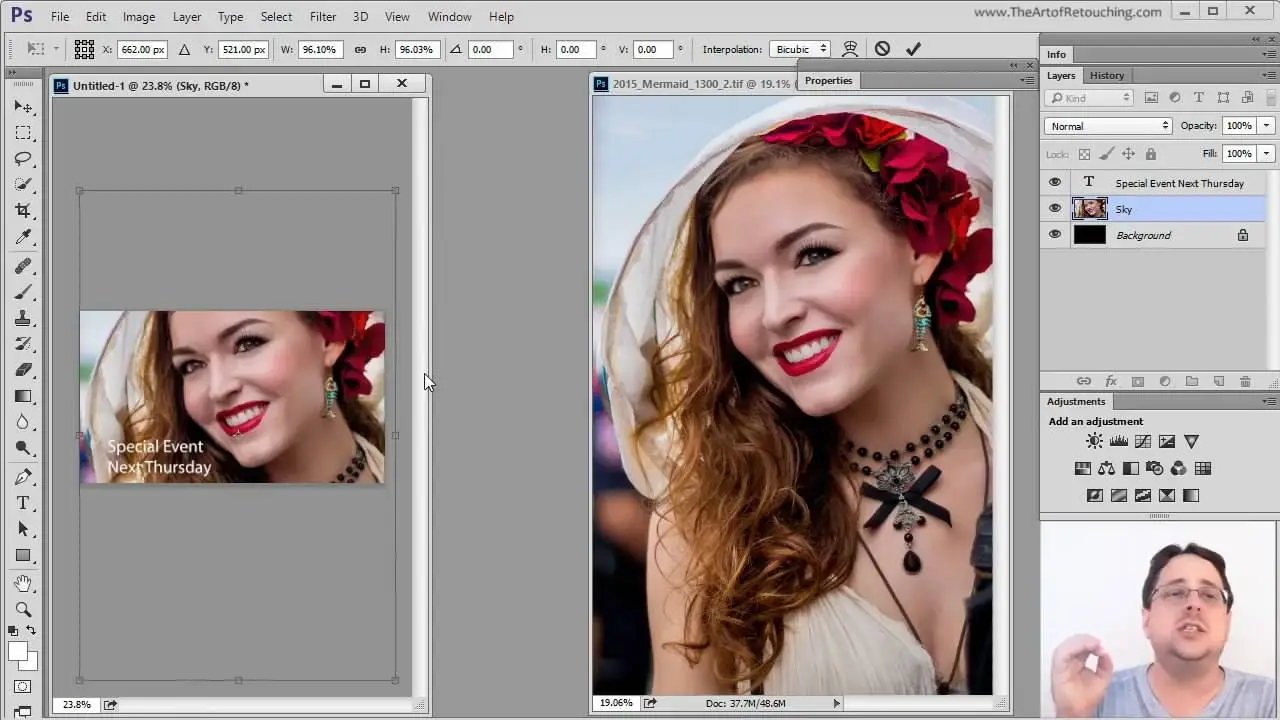Select the Brush tool
The height and width of the screenshot is (720, 1280).
[x=23, y=292]
